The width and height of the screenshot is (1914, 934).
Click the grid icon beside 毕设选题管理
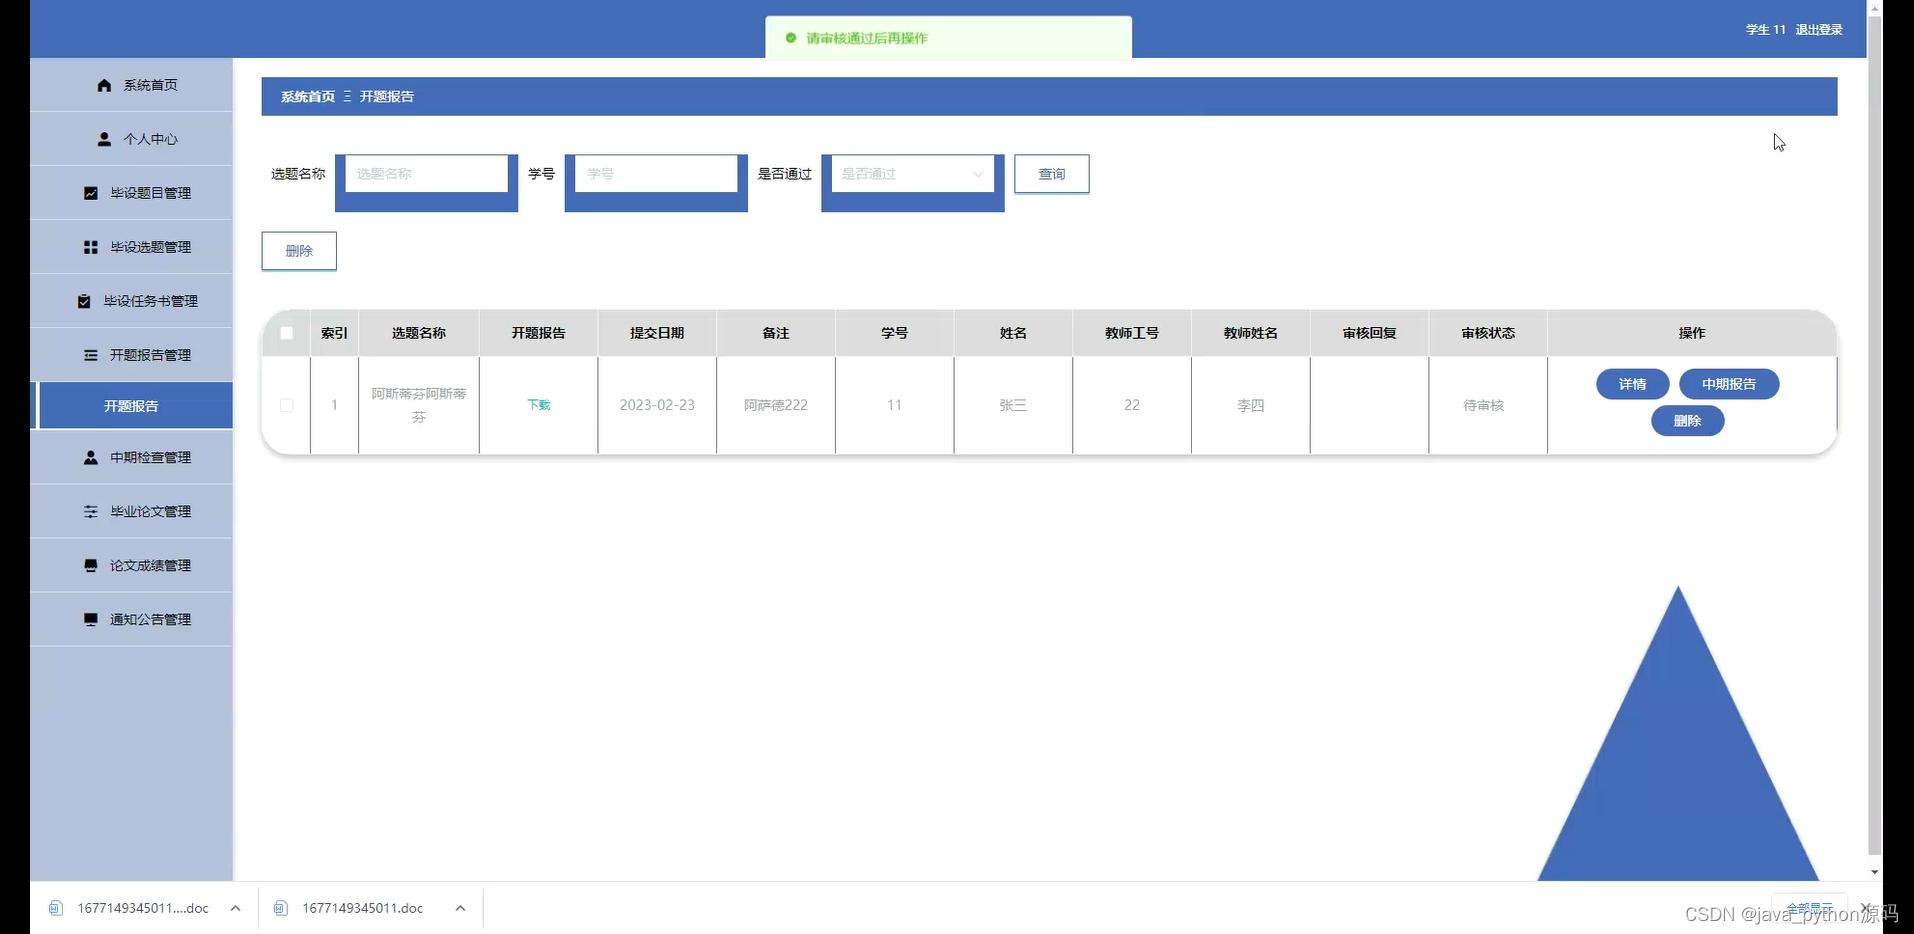(91, 247)
